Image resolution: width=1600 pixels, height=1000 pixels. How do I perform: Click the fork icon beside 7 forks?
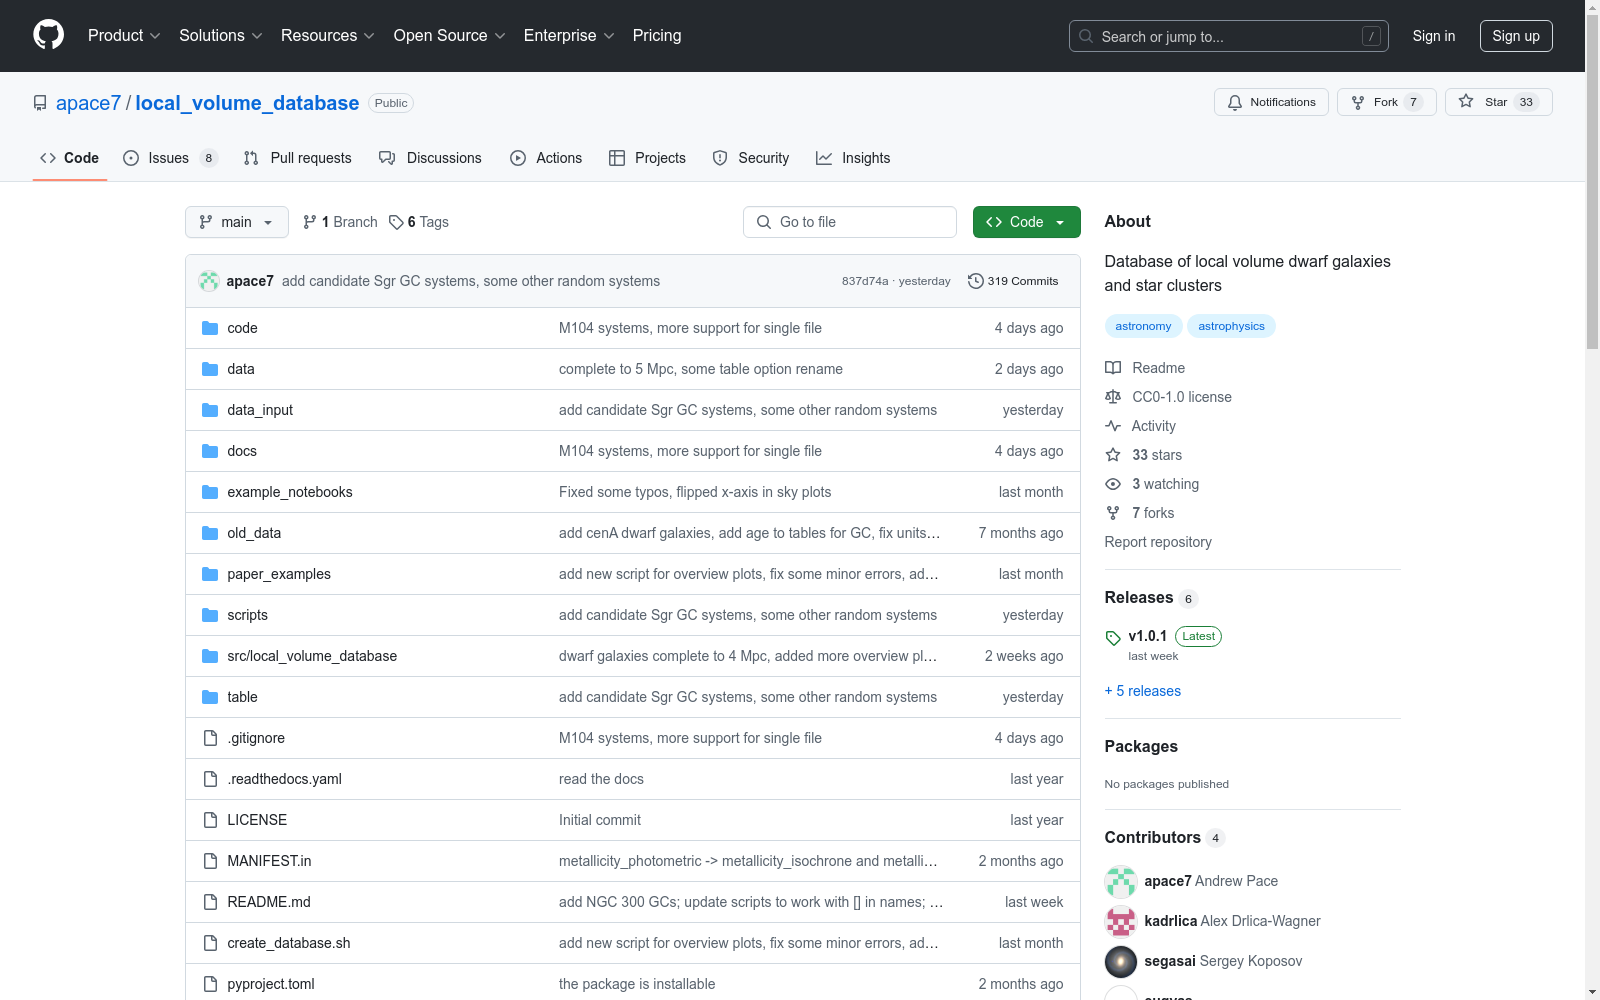pyautogui.click(x=1113, y=513)
